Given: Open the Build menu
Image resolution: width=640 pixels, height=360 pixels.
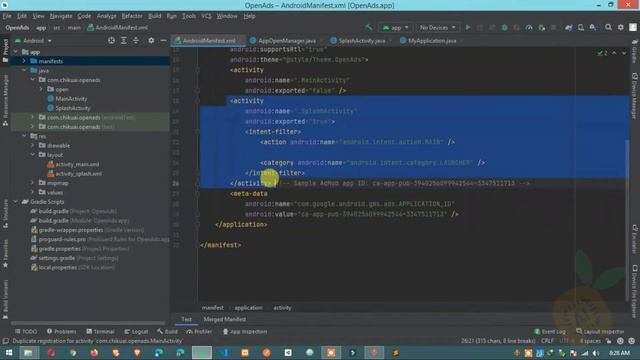Looking at the screenshot, I should [x=154, y=16].
